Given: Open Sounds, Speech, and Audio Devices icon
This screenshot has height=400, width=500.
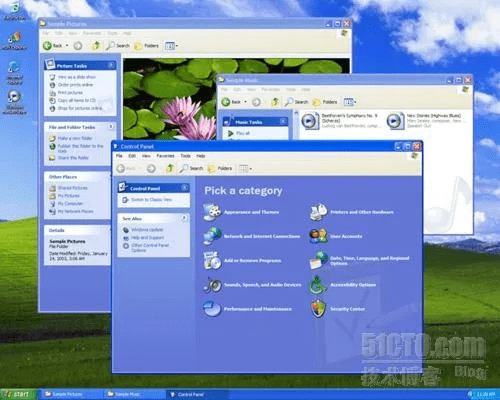Looking at the screenshot, I should tap(212, 285).
